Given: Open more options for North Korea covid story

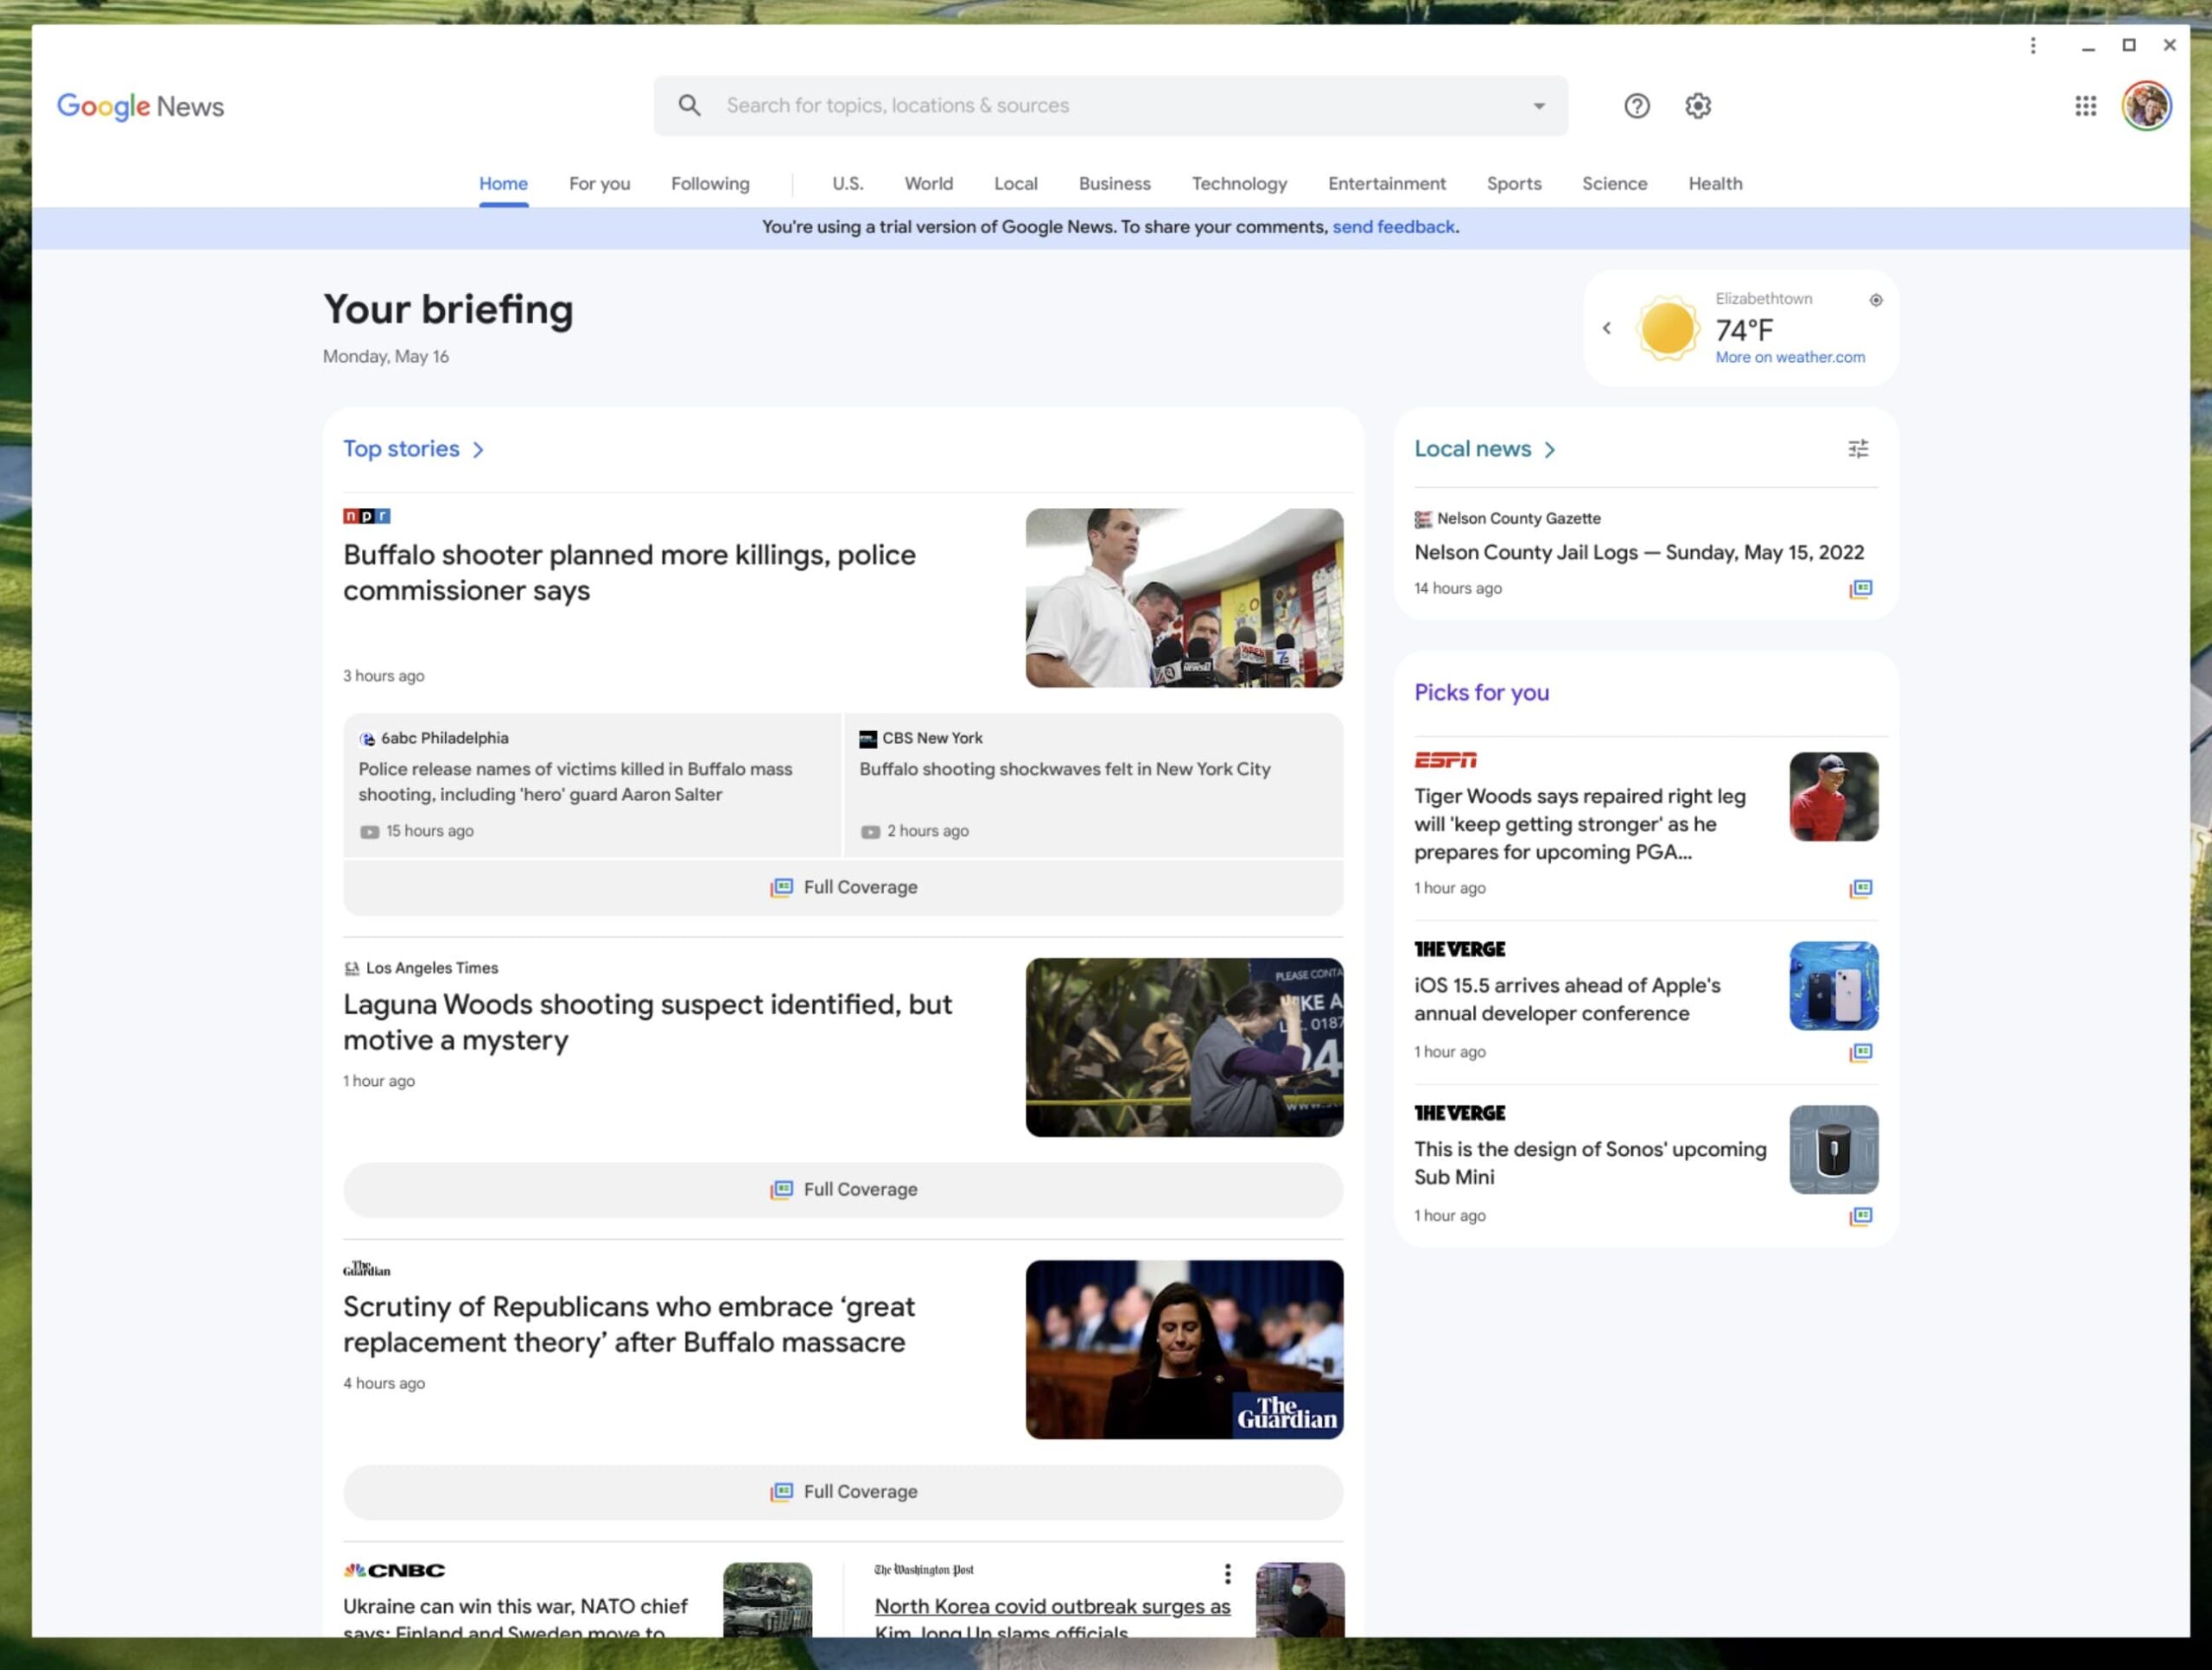Looking at the screenshot, I should tap(1227, 1573).
